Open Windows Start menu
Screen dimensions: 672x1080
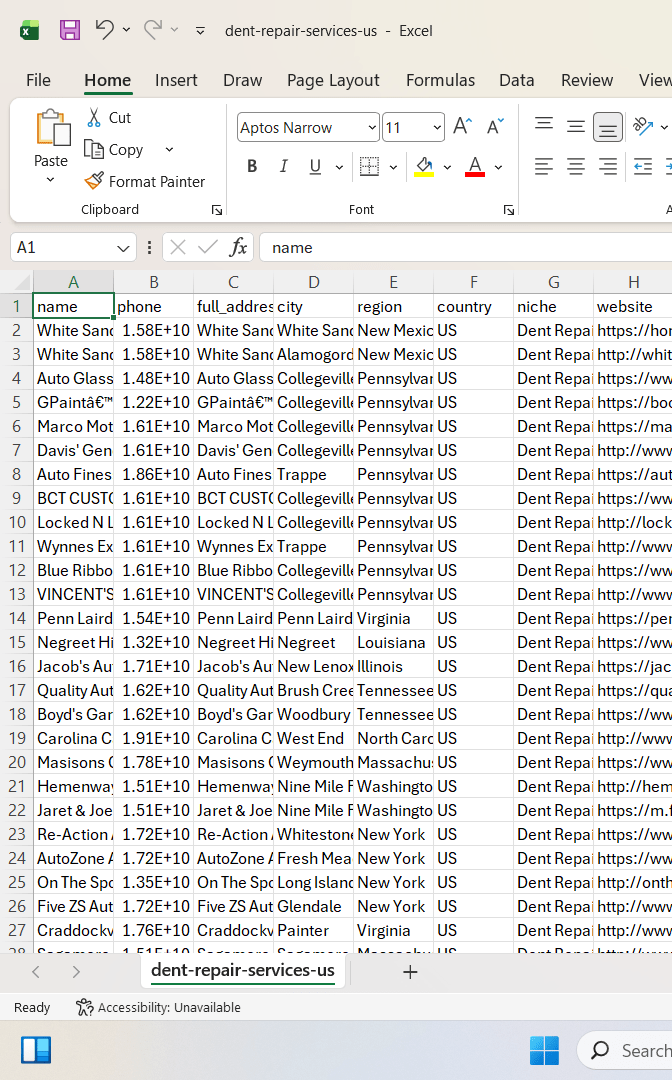(544, 1050)
